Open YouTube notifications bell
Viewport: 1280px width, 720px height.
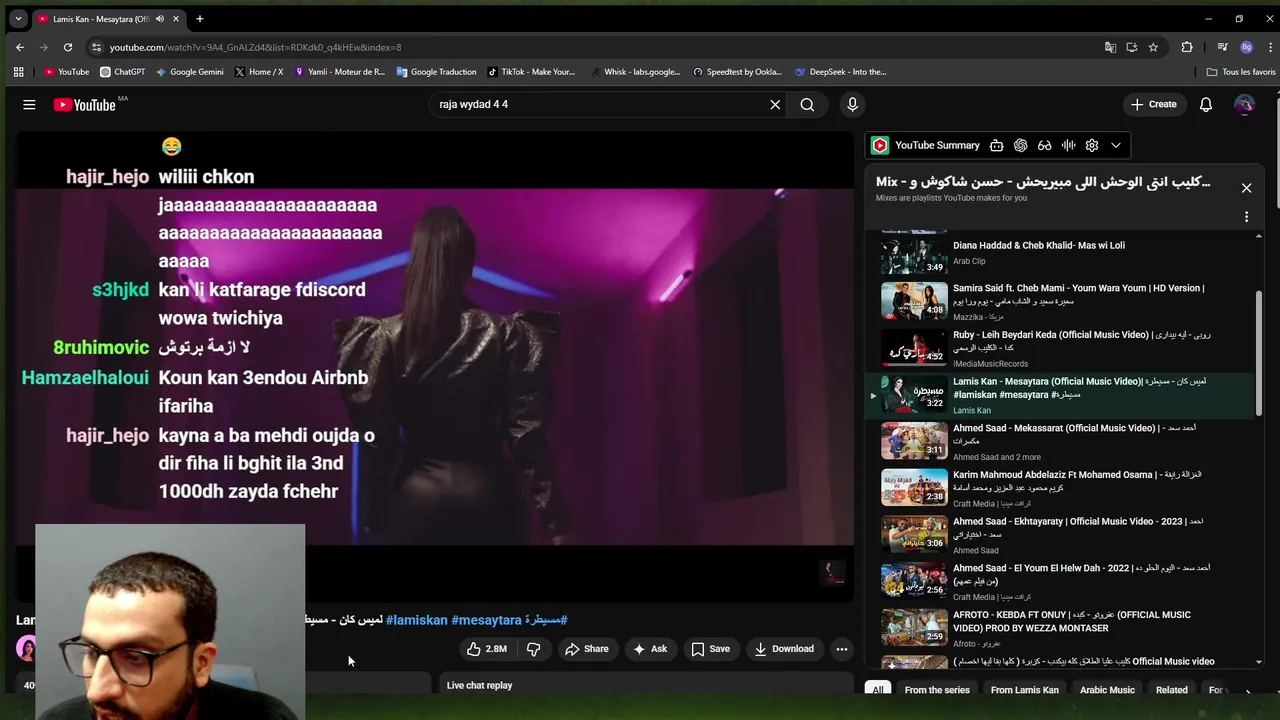tap(1206, 104)
